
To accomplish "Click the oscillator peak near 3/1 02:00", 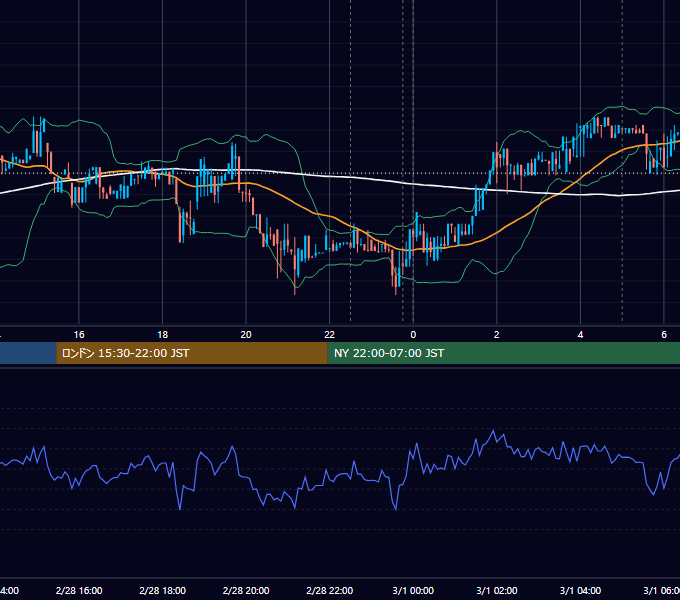I will pyautogui.click(x=494, y=430).
